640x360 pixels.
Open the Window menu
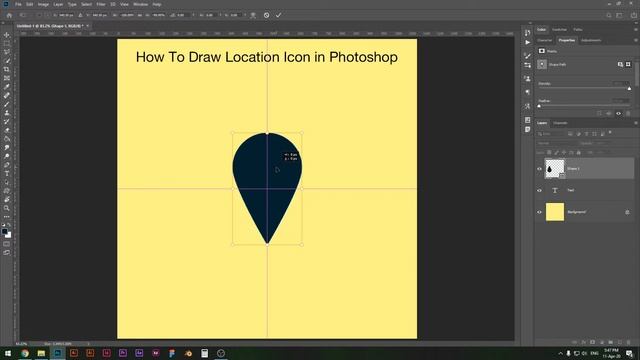pyautogui.click(x=140, y=4)
